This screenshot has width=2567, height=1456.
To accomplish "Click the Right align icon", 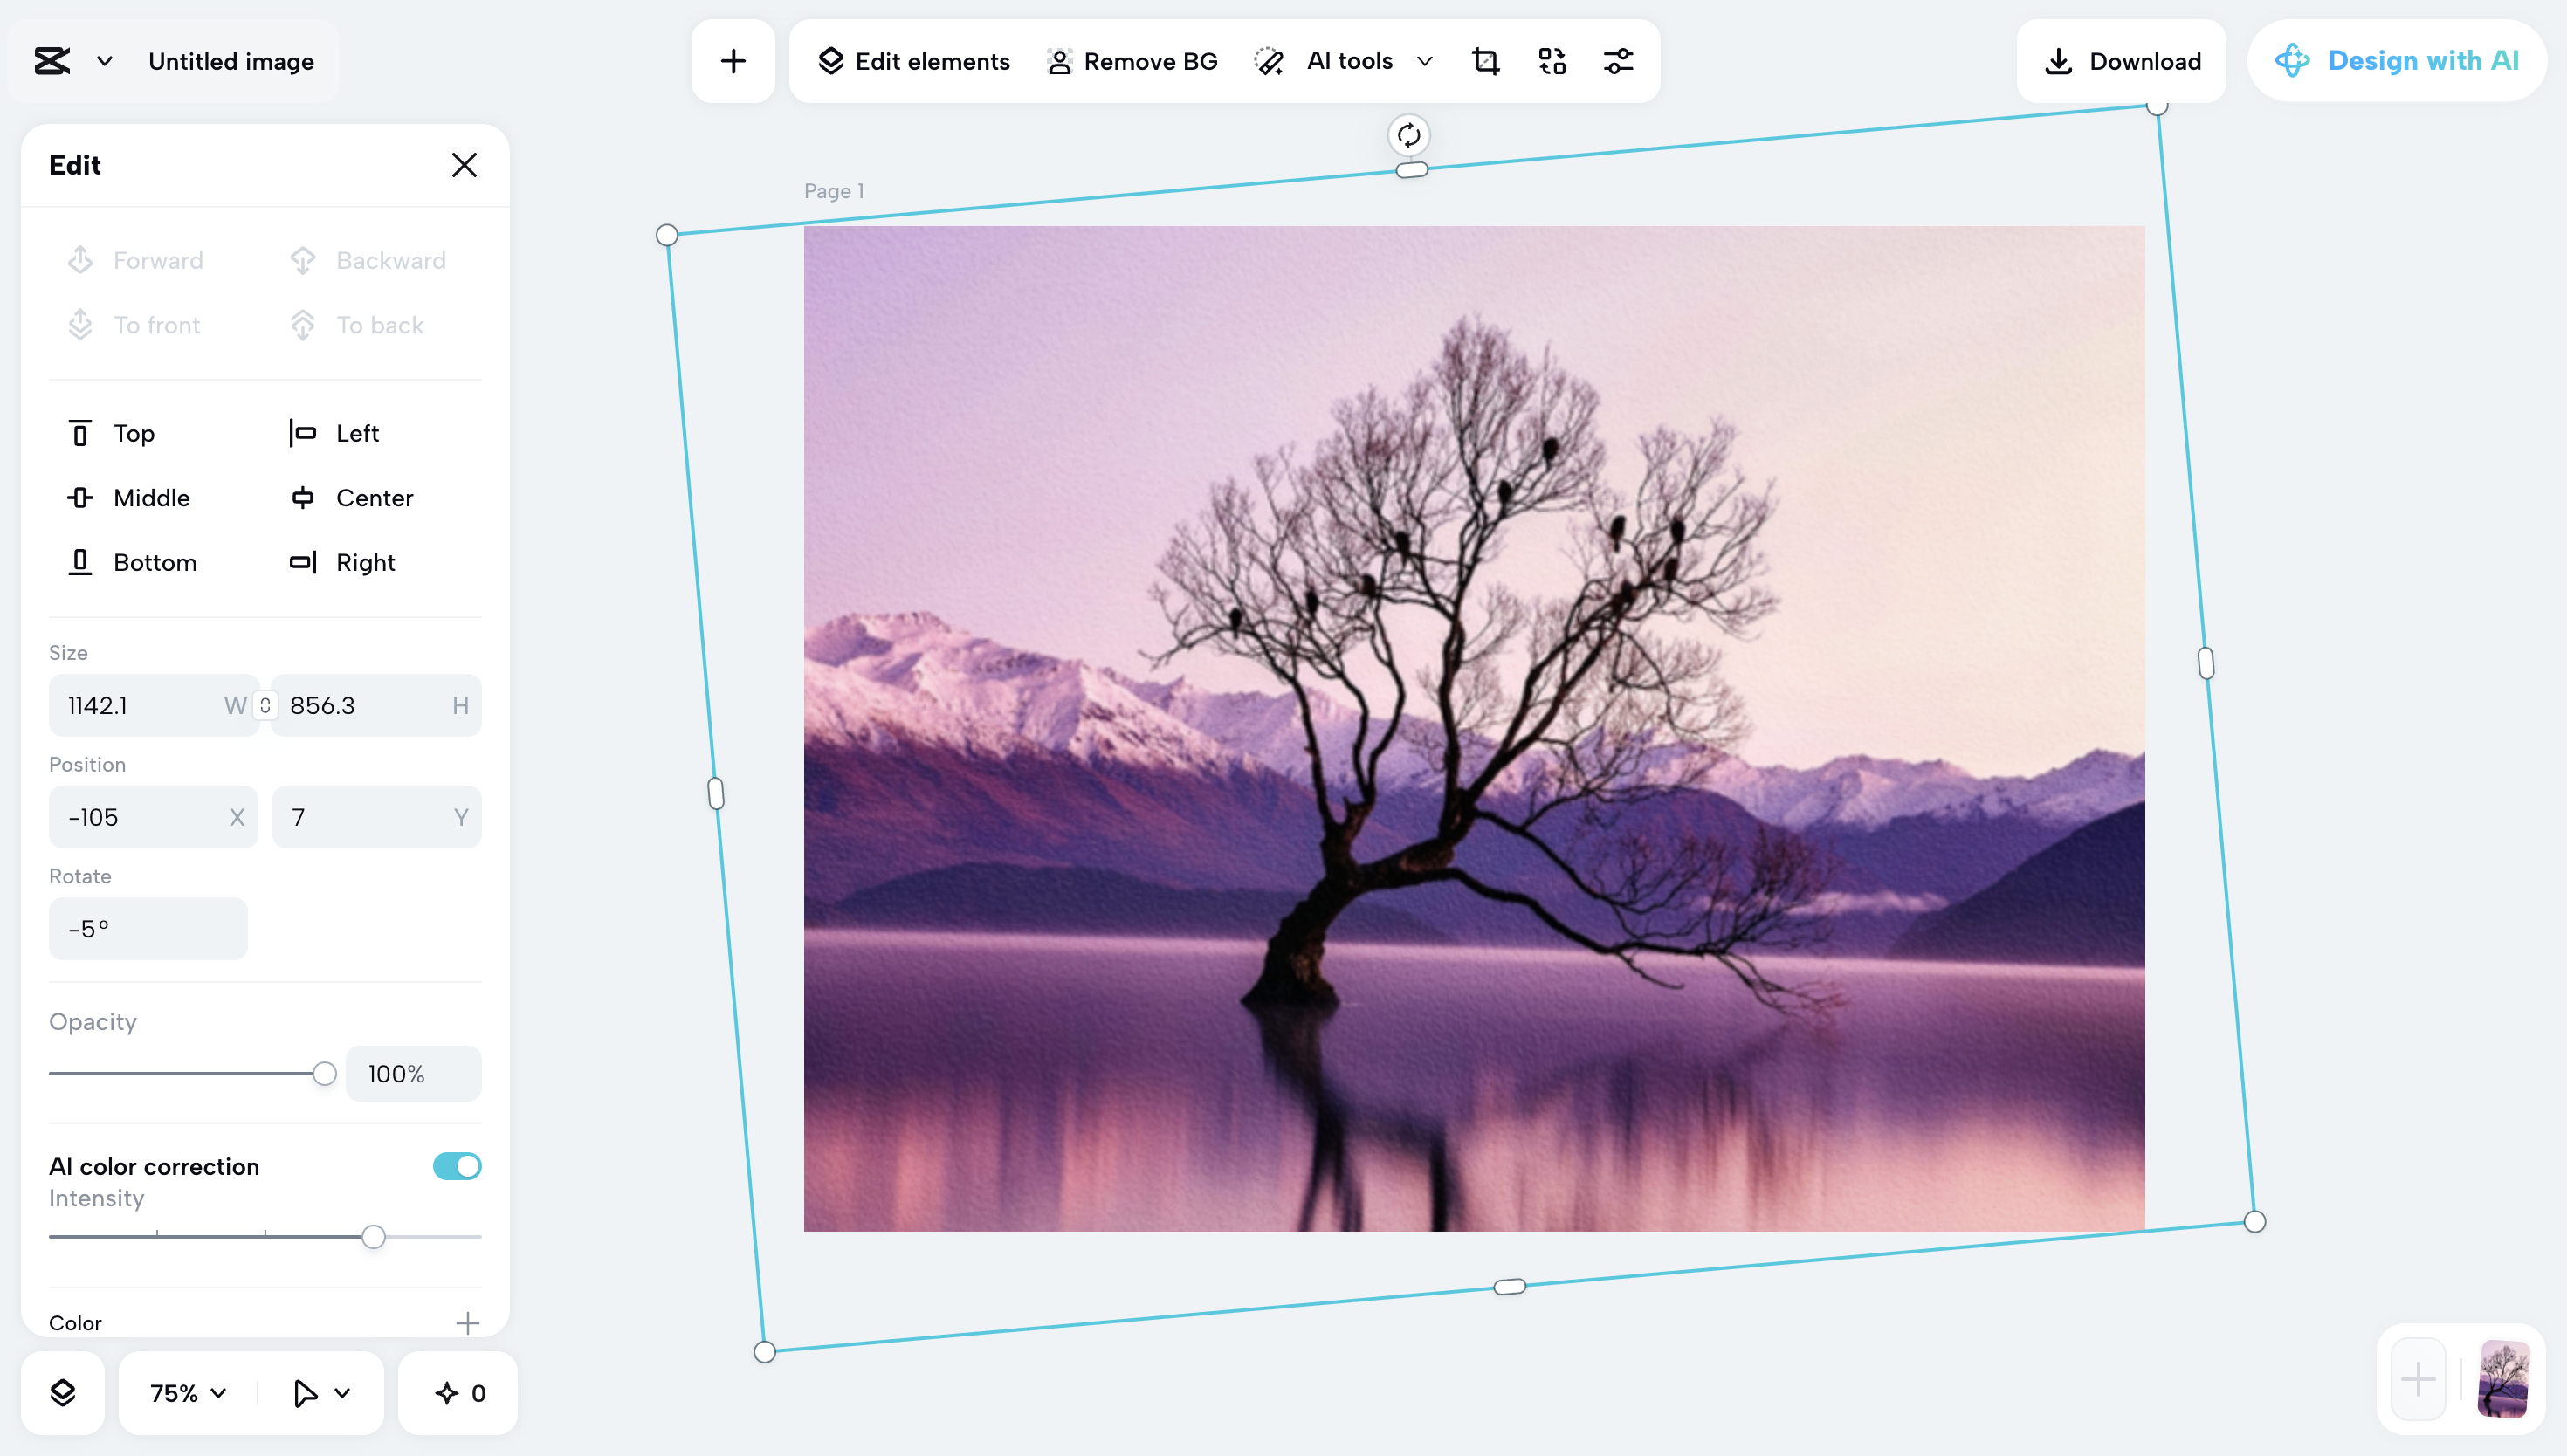I will point(303,563).
